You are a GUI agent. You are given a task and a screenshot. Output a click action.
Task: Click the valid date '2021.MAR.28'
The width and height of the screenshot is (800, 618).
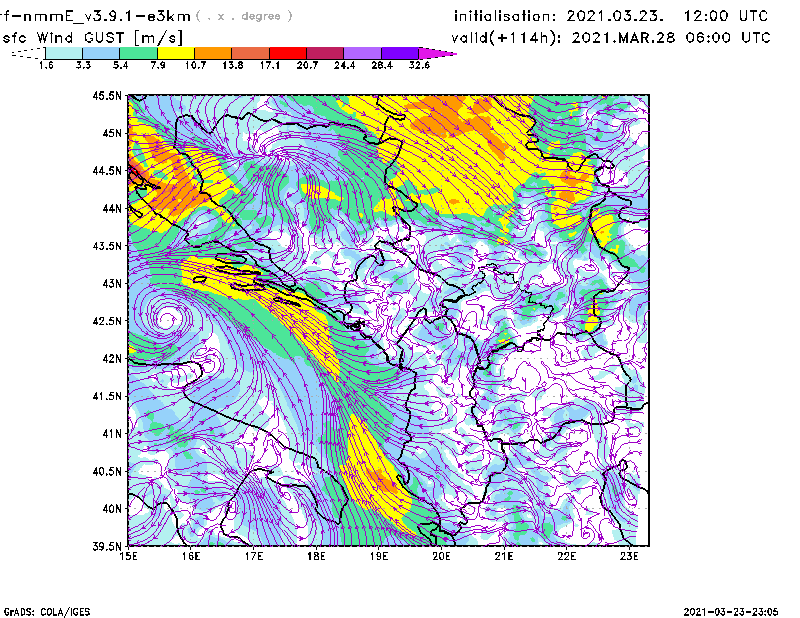tap(623, 38)
